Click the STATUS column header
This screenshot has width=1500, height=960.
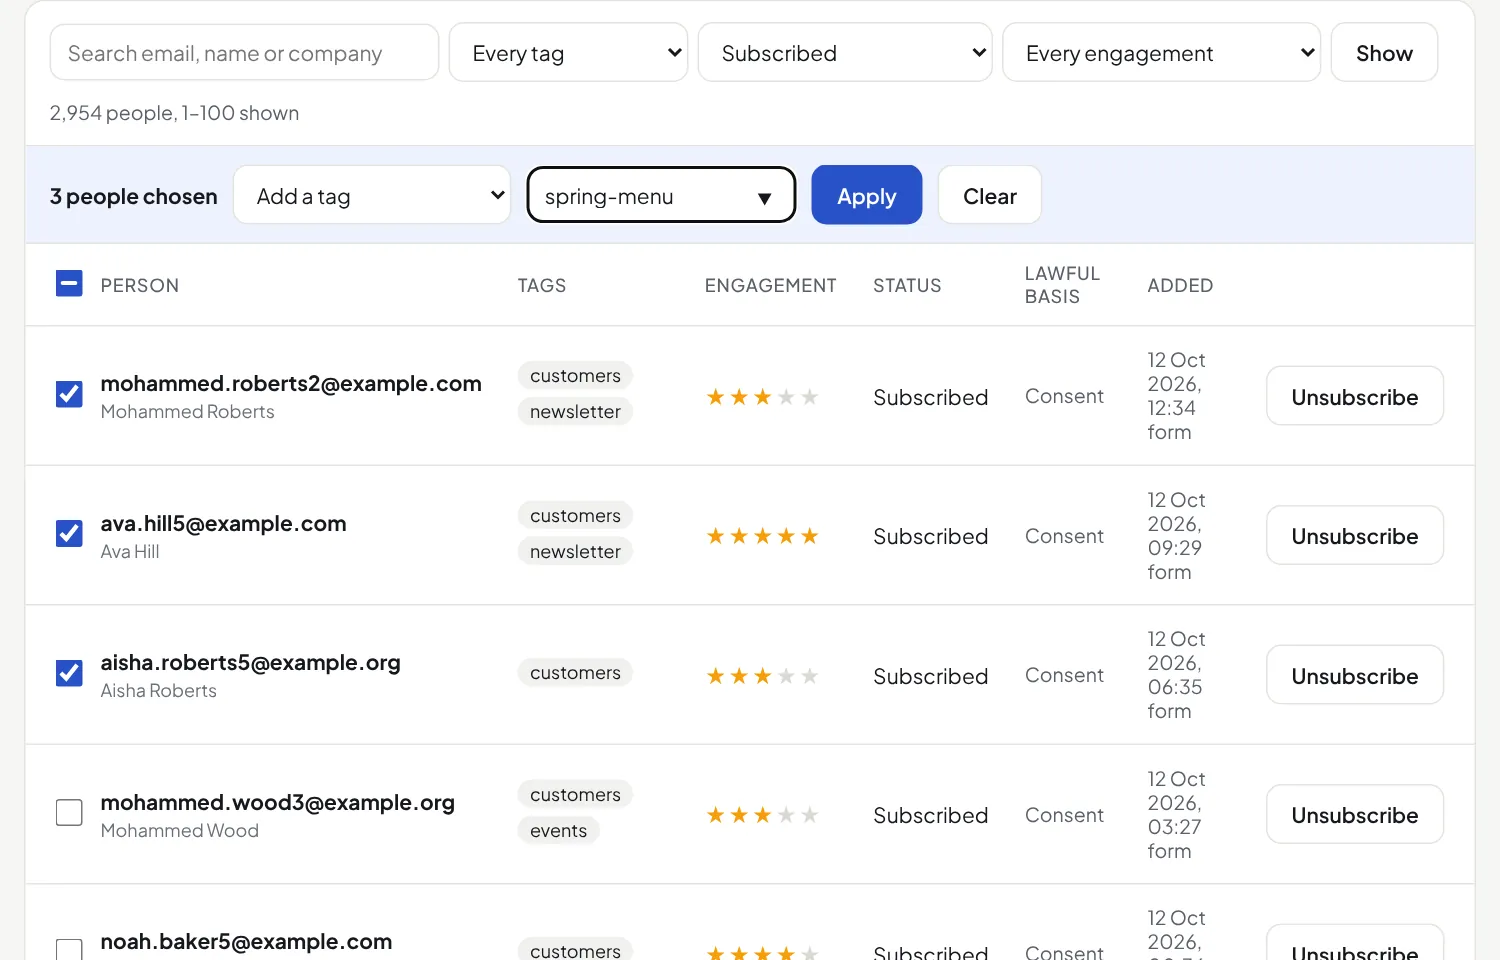(907, 285)
